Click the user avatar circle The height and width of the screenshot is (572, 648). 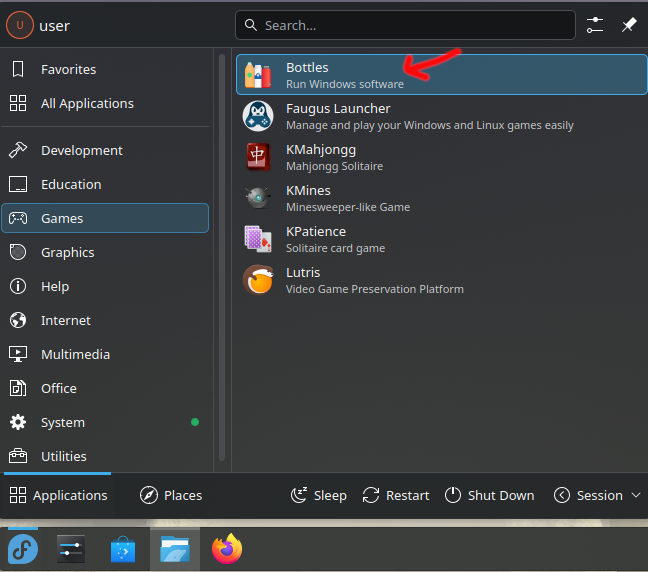point(19,25)
